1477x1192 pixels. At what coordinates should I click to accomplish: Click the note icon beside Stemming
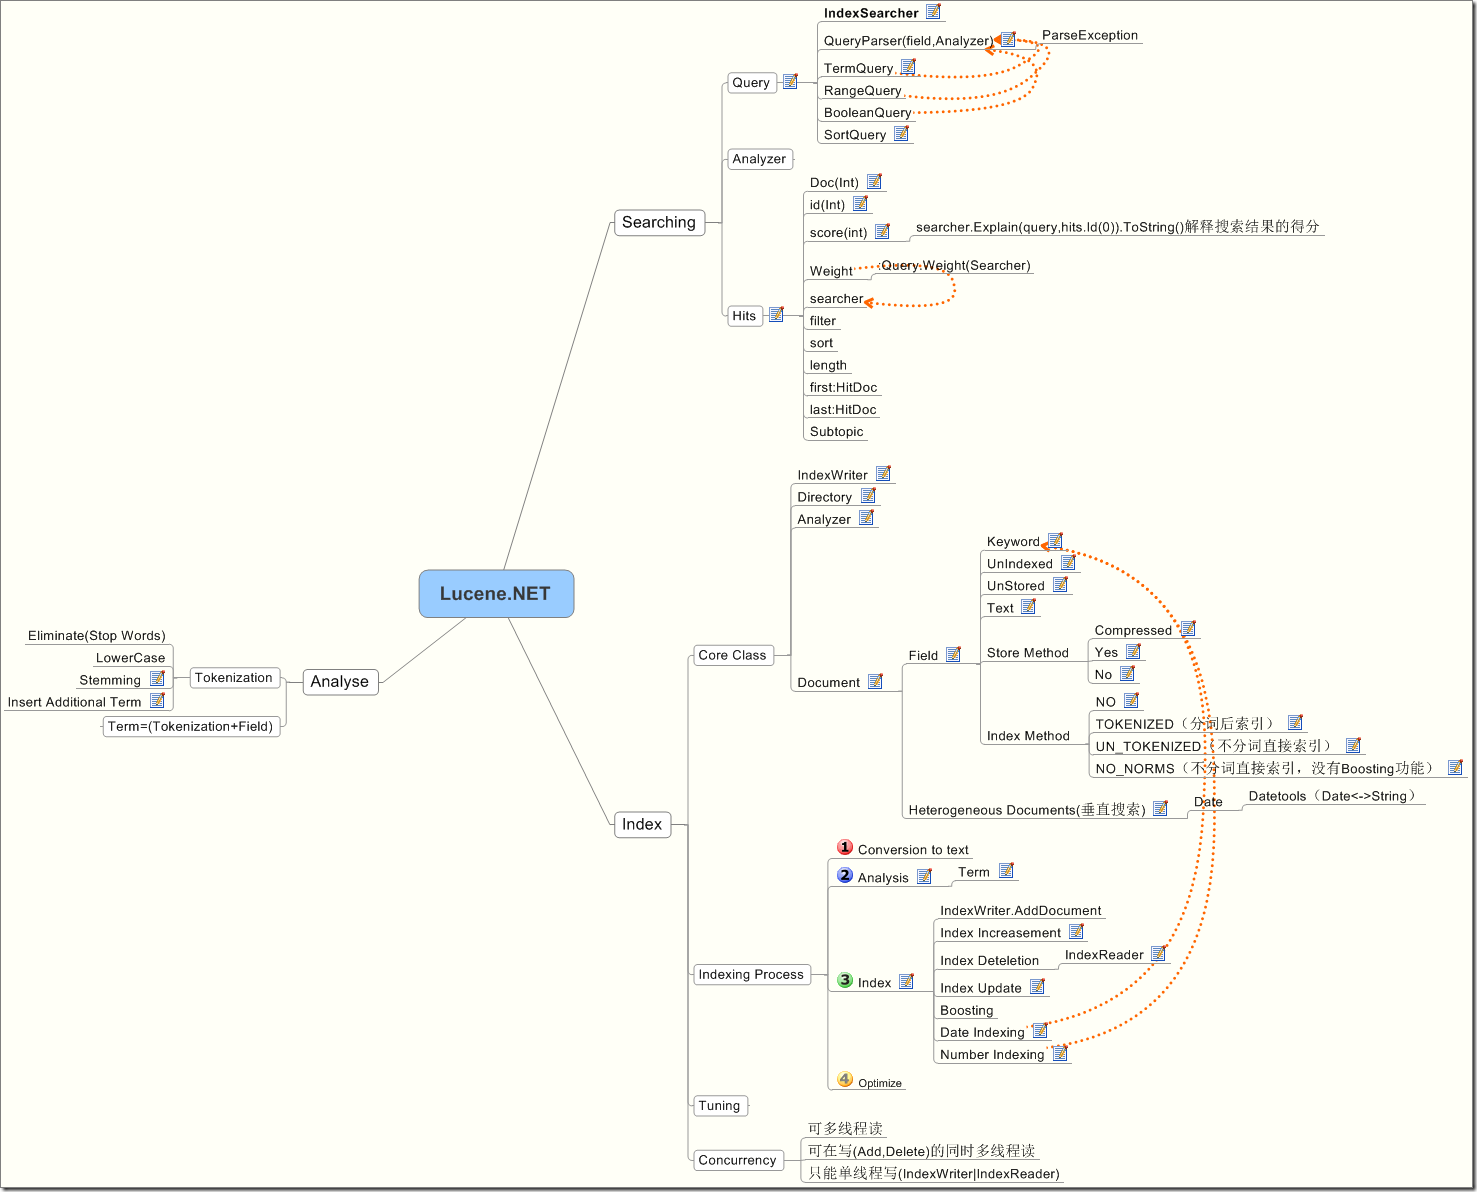[x=157, y=677]
